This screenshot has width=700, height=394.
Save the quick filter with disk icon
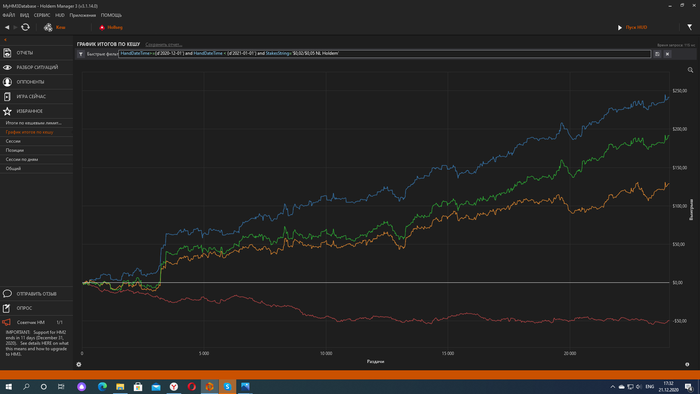[657, 54]
